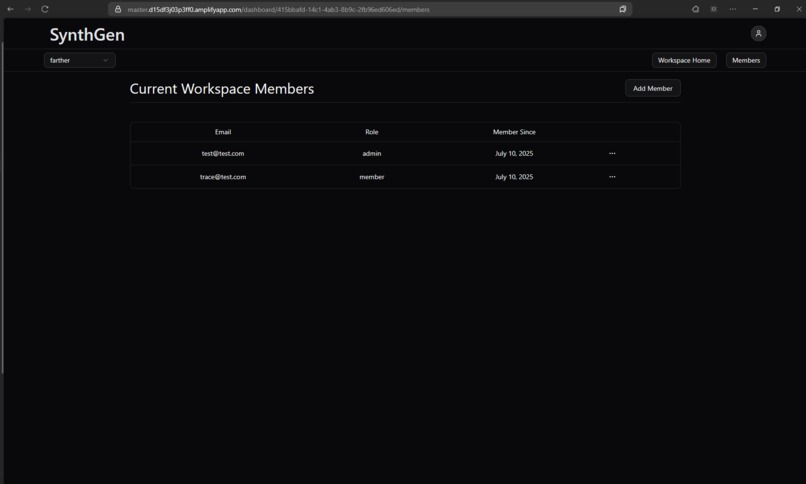Click the Current Workspace Members heading

pos(222,89)
